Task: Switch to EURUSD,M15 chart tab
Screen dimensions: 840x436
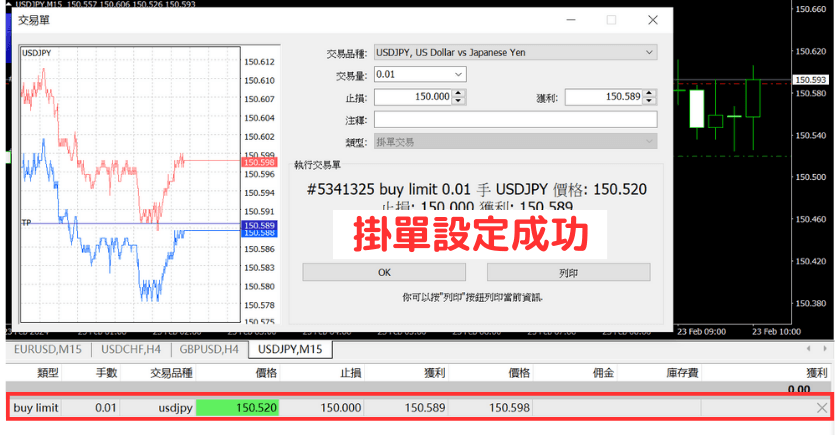Action: [x=48, y=349]
